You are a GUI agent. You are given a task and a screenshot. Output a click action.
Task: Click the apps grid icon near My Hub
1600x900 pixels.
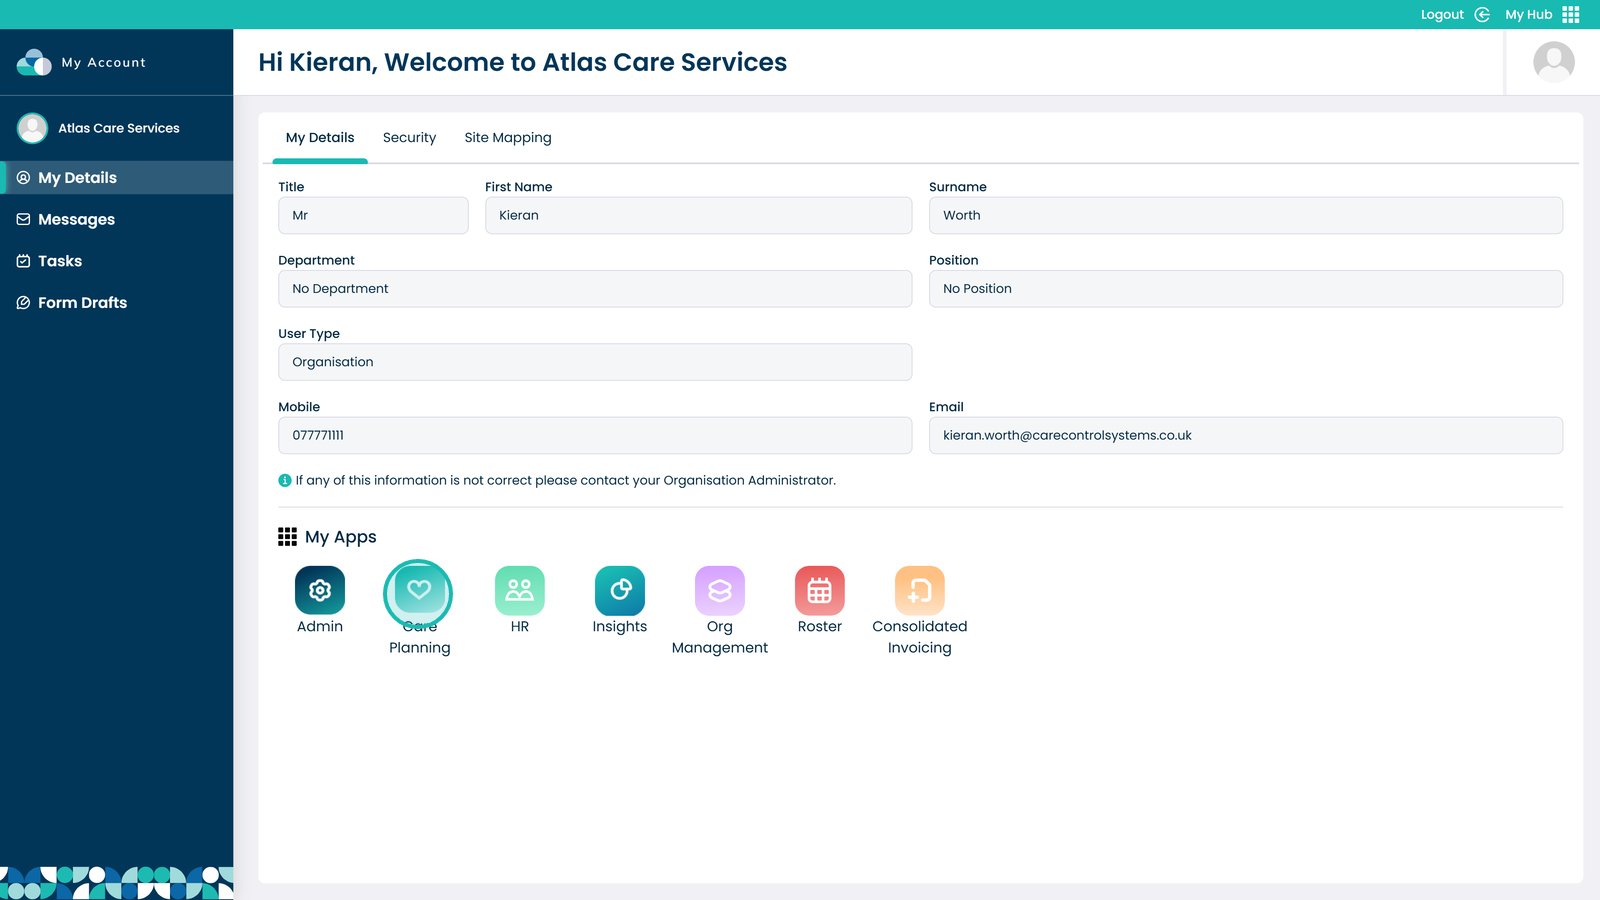1571,14
